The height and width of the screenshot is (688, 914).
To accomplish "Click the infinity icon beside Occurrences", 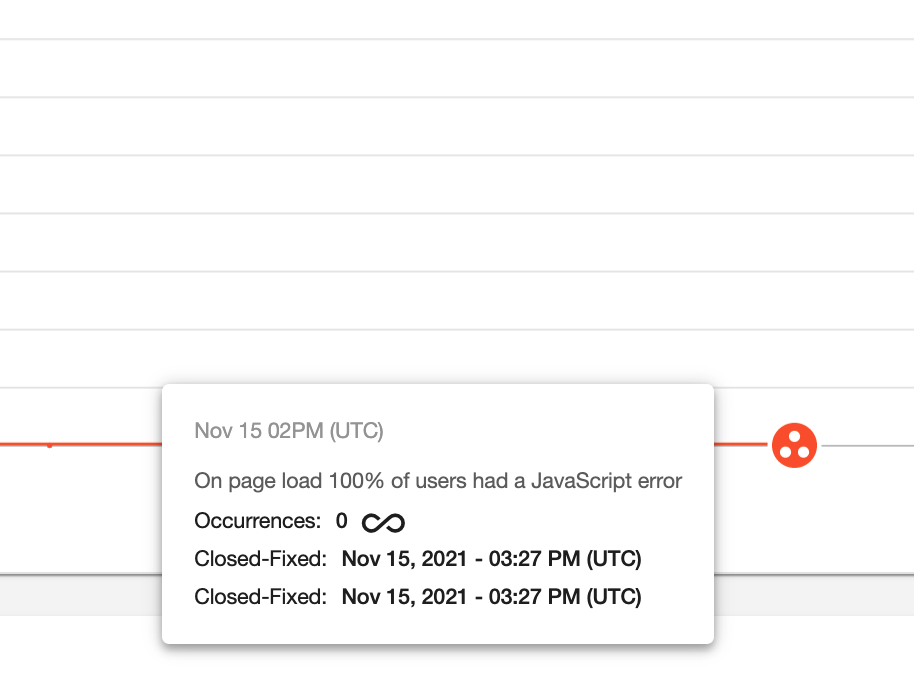I will 383,522.
